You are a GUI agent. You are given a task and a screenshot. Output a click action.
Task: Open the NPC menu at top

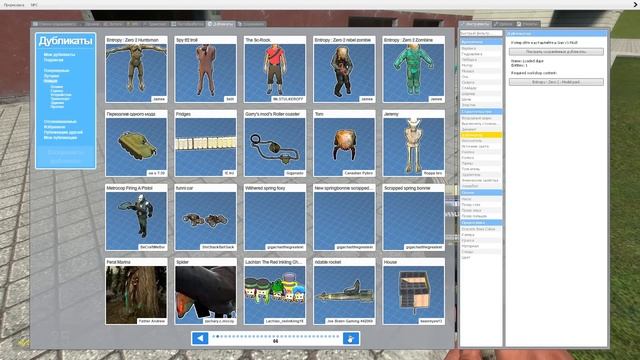click(34, 5)
